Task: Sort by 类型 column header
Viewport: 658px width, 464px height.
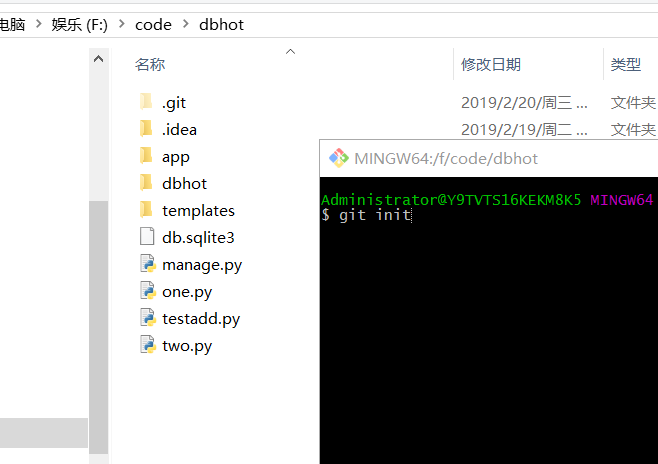Action: [x=626, y=65]
